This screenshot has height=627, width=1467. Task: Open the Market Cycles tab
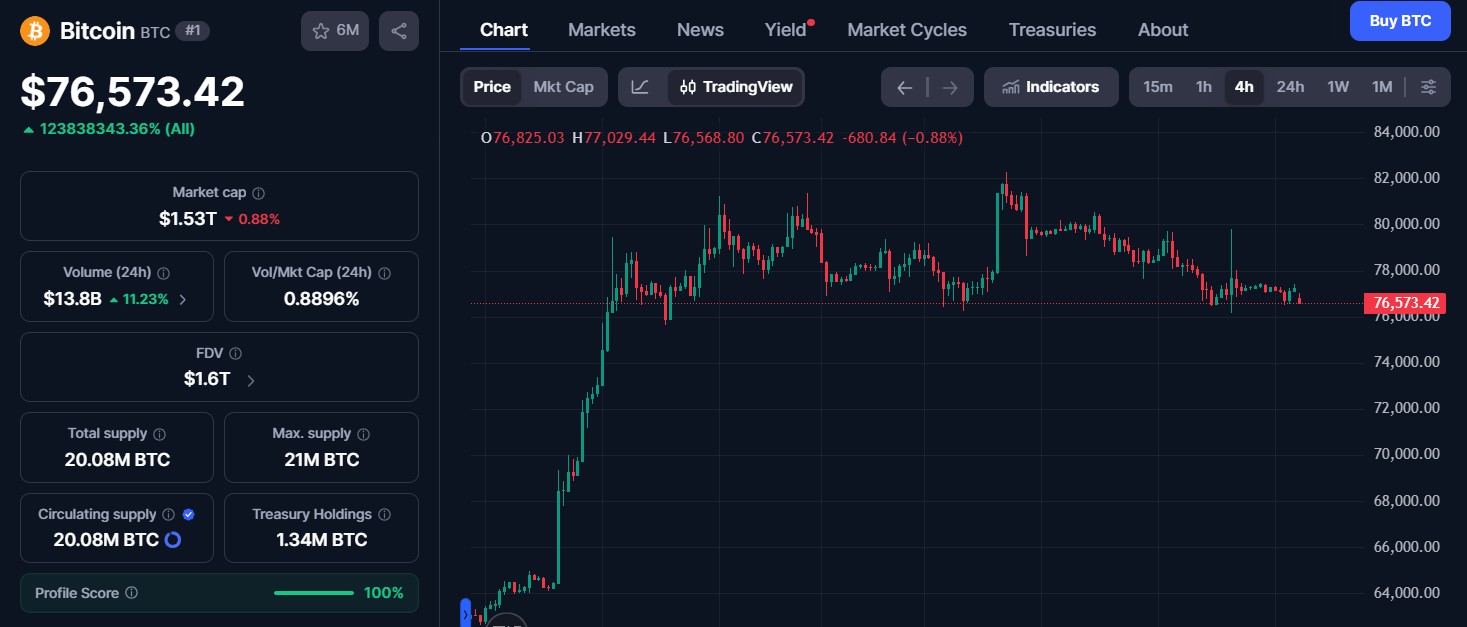907,30
